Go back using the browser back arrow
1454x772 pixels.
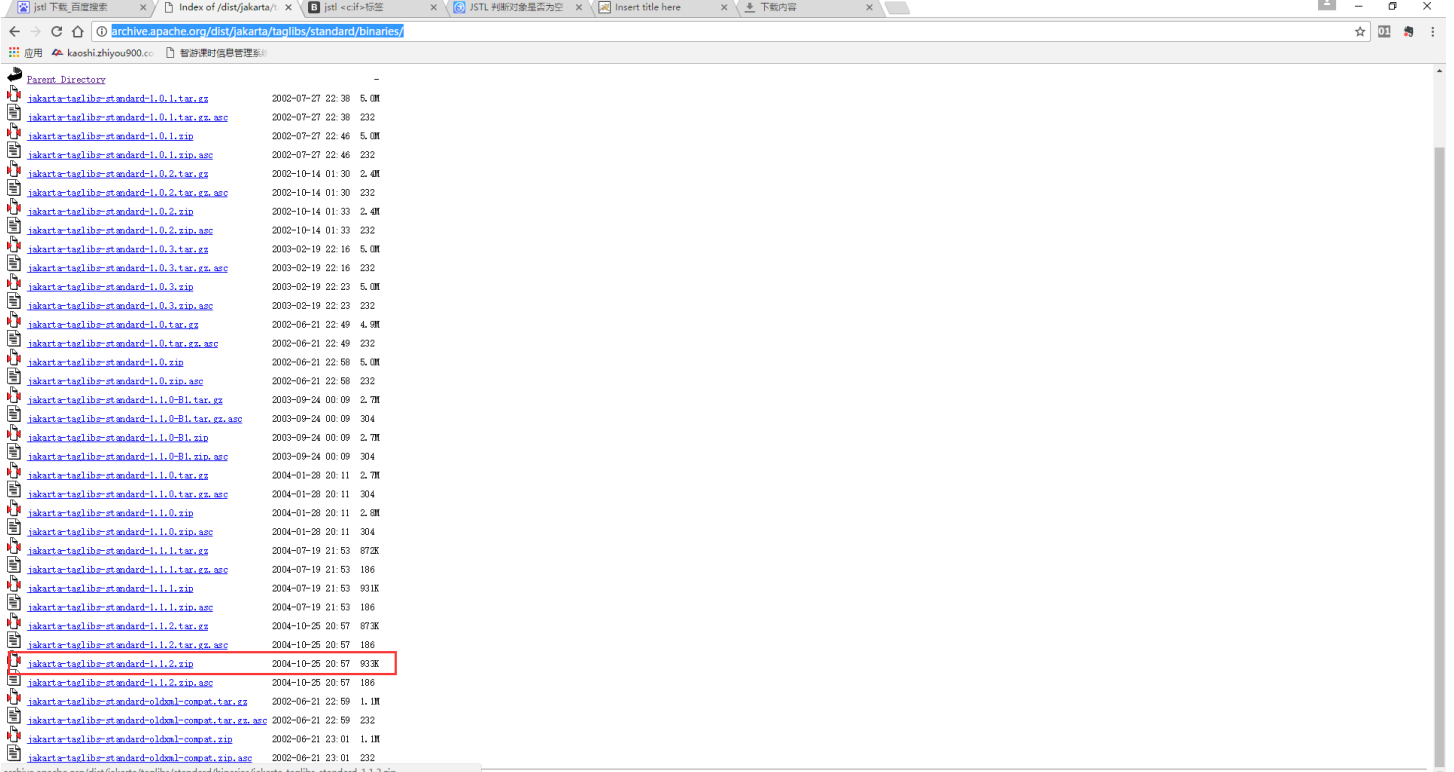[14, 32]
